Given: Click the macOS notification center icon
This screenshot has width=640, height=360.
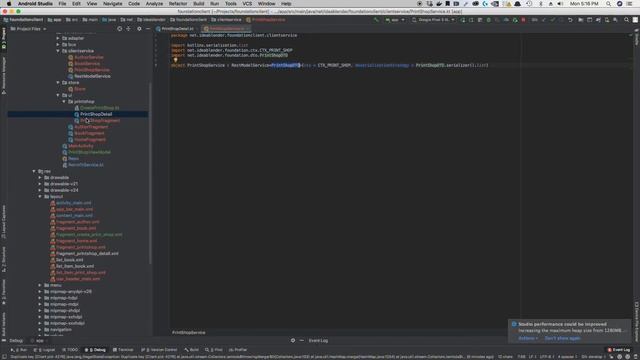Looking at the screenshot, I should [x=630, y=4].
